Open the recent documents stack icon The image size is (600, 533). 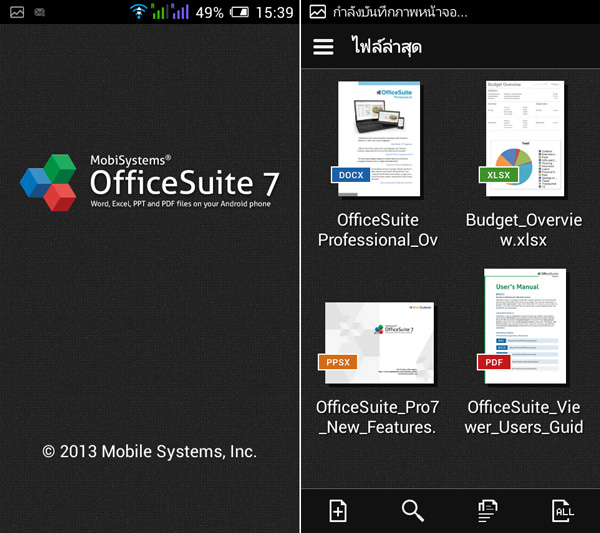tap(488, 510)
